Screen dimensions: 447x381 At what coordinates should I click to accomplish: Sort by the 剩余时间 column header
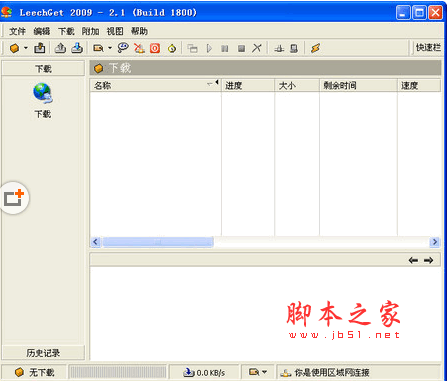coord(358,86)
